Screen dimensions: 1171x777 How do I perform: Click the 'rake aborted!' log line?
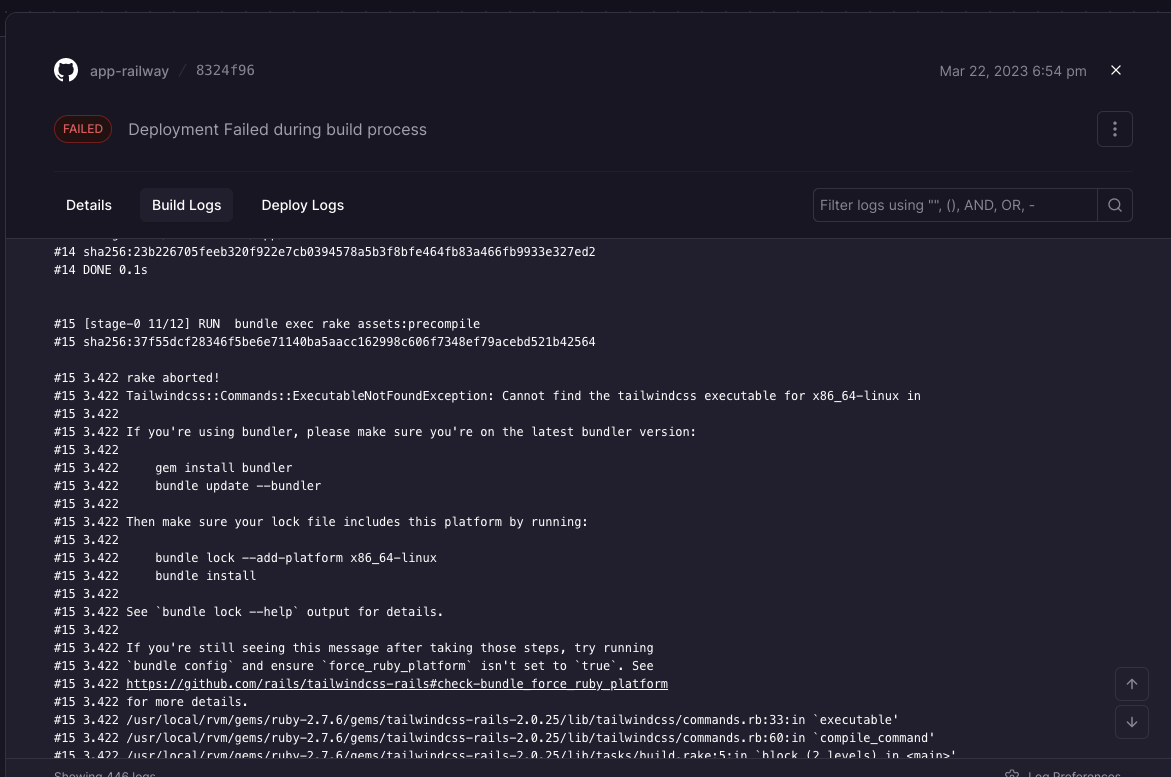point(137,378)
